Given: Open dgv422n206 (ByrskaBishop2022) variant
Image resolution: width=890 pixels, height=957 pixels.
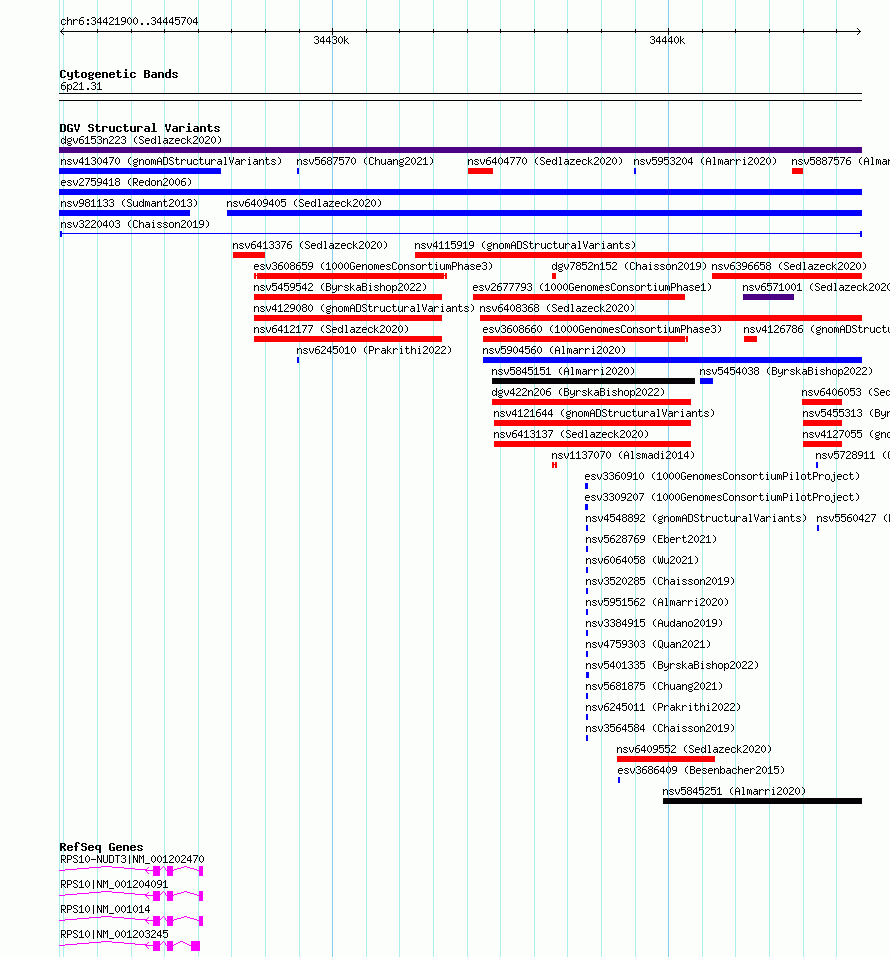Looking at the screenshot, I should [x=578, y=392].
